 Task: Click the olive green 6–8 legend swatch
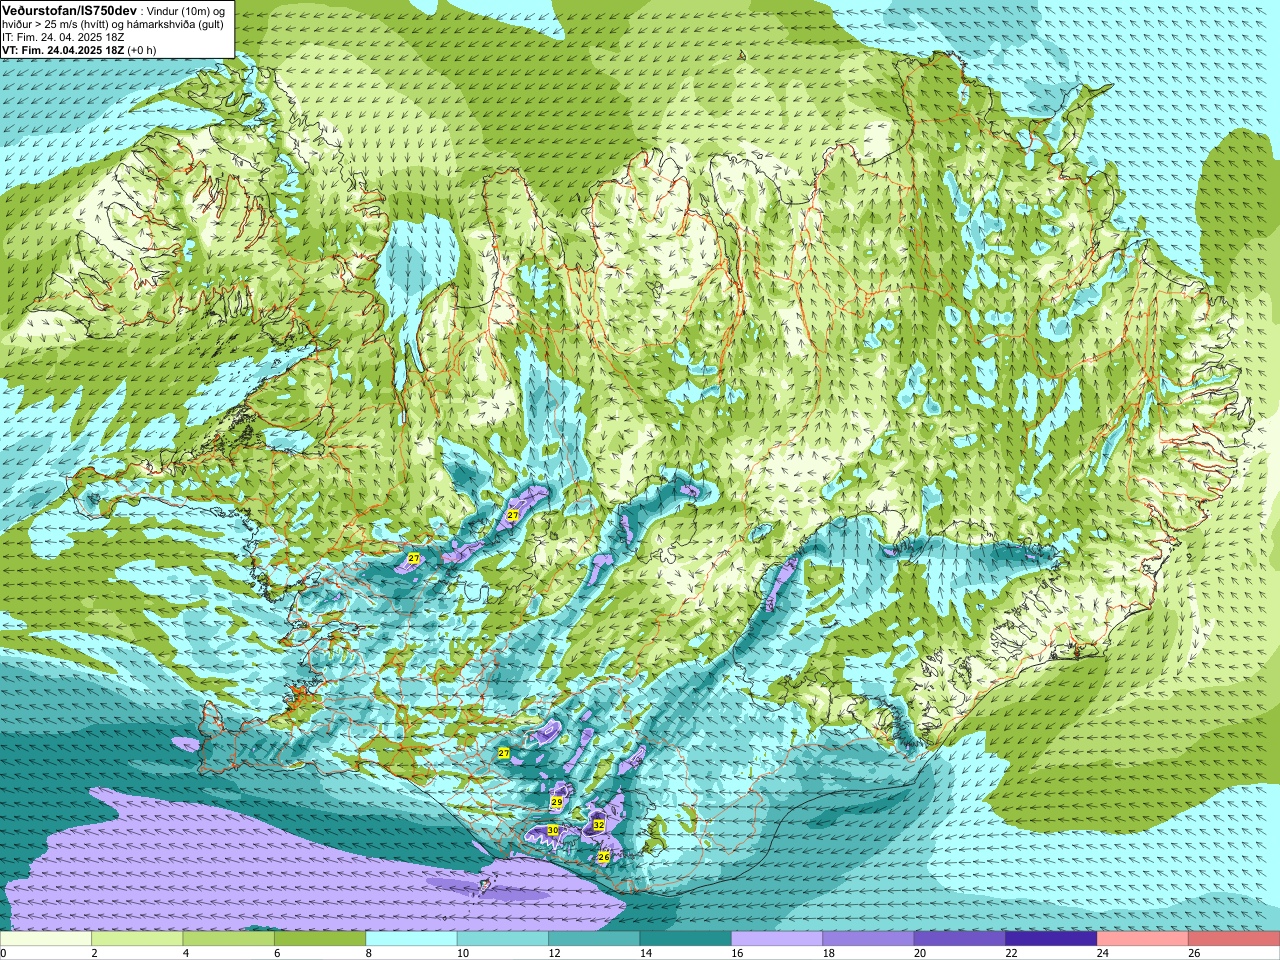(320, 939)
